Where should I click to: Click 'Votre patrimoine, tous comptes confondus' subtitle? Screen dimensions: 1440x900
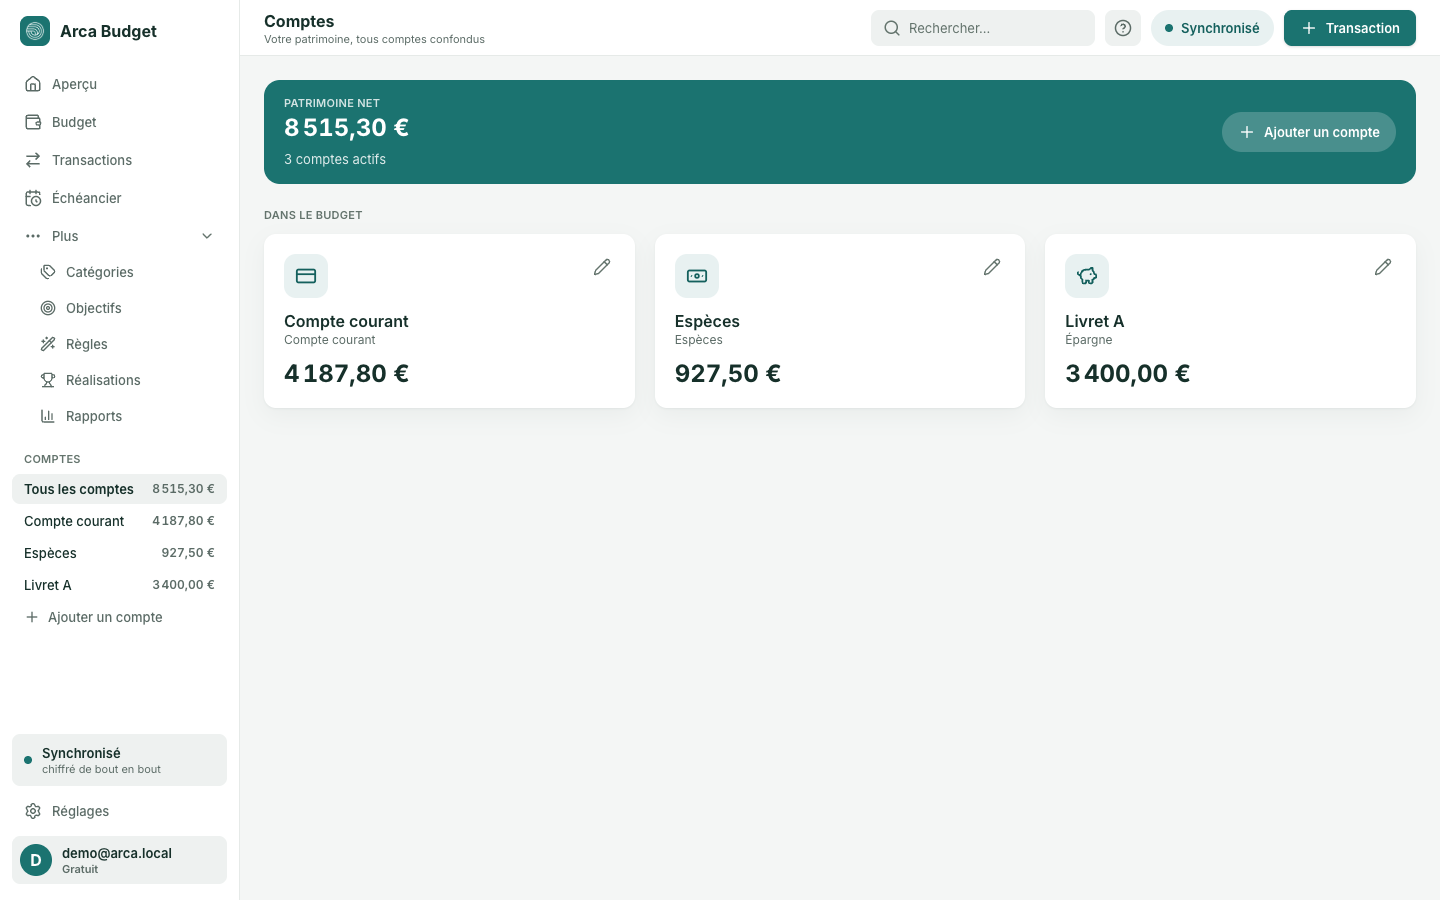pyautogui.click(x=374, y=39)
